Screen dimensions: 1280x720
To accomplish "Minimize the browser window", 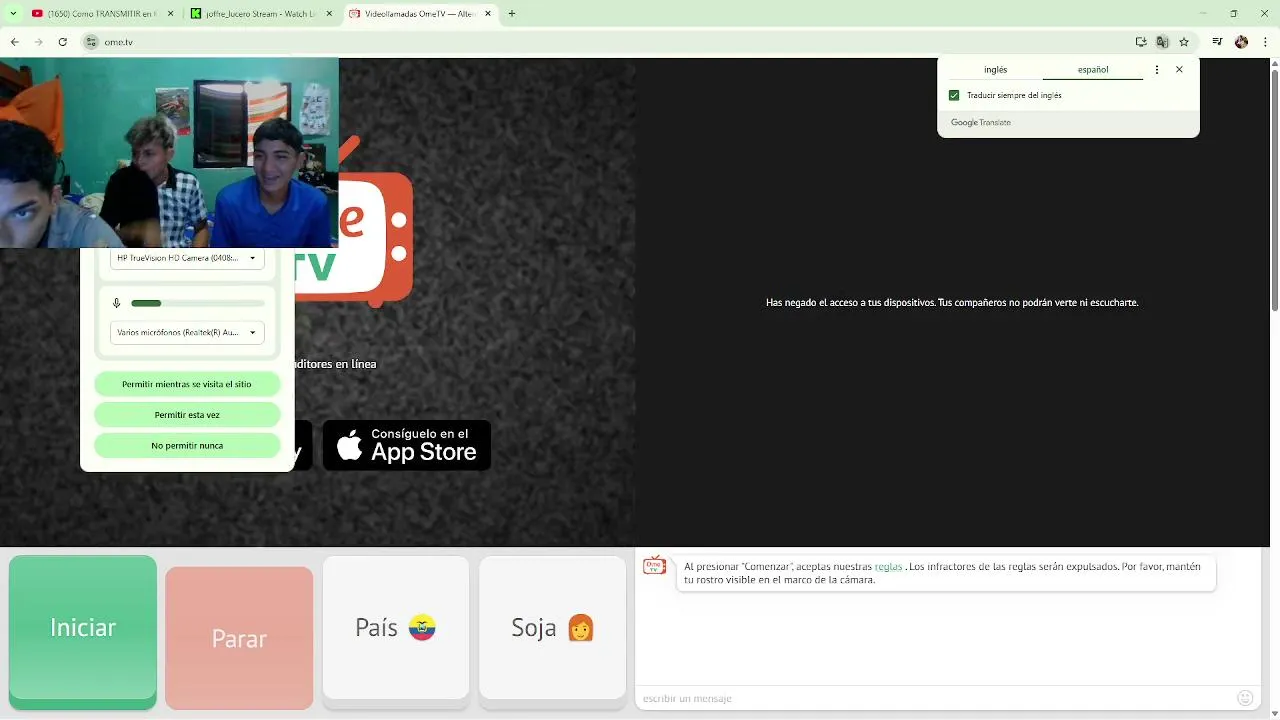I will pos(1202,14).
